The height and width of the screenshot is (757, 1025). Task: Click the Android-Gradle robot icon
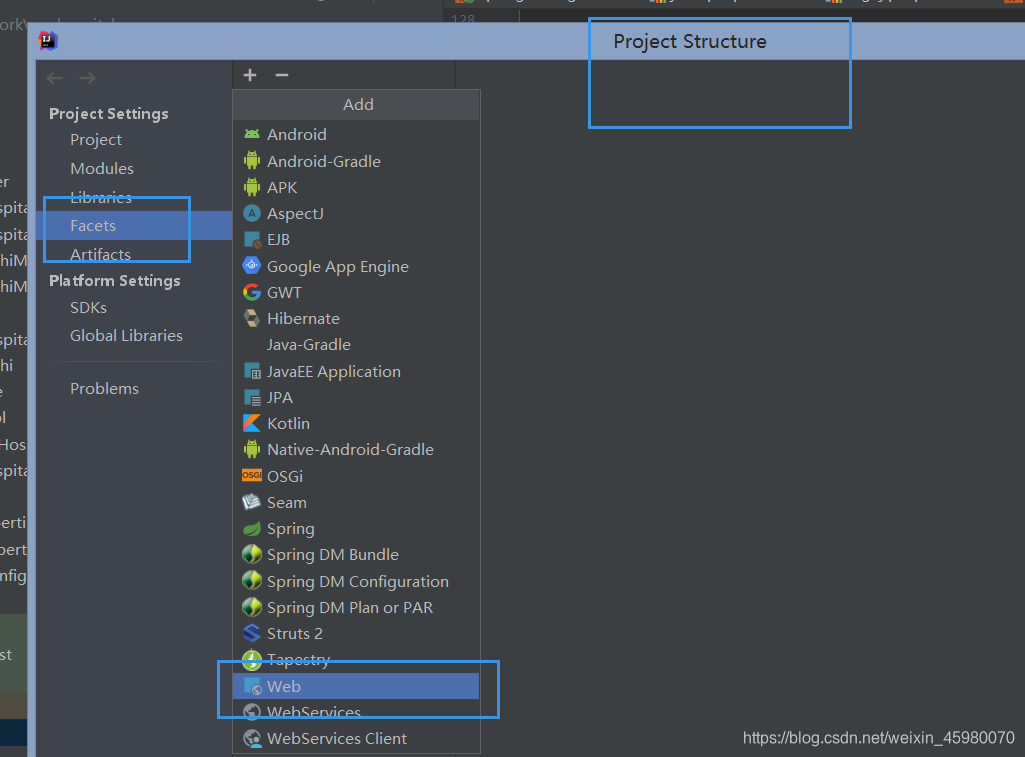[252, 161]
